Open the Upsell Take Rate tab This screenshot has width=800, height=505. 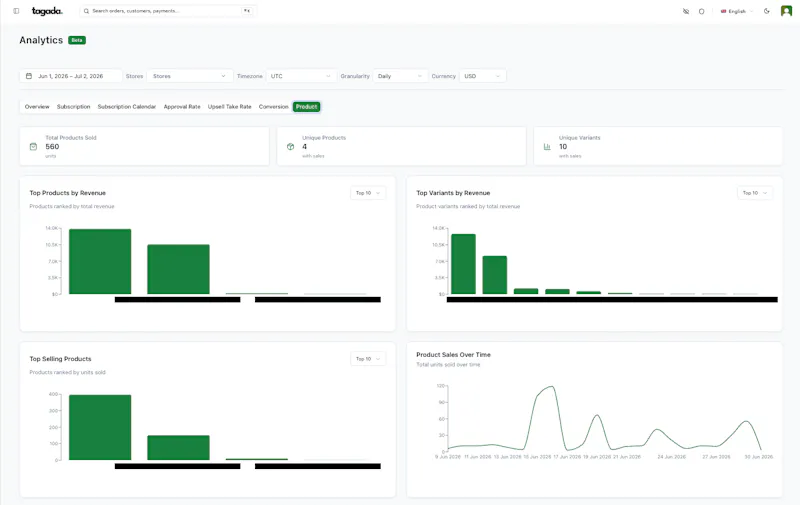click(x=230, y=107)
